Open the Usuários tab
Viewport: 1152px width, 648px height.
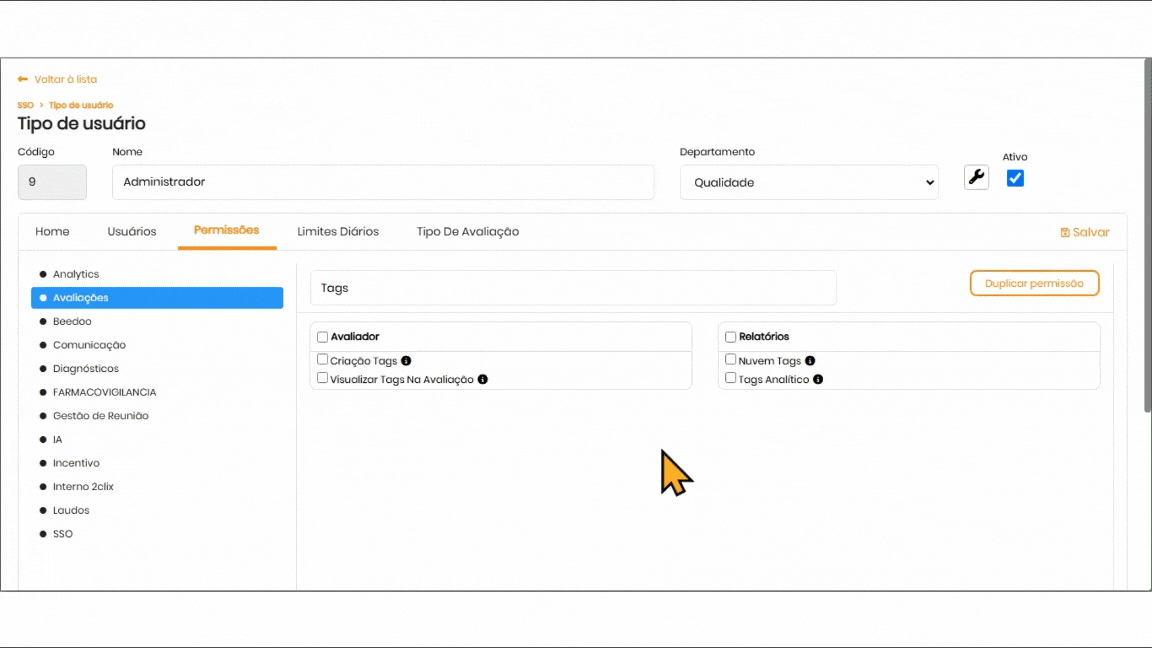(x=132, y=232)
